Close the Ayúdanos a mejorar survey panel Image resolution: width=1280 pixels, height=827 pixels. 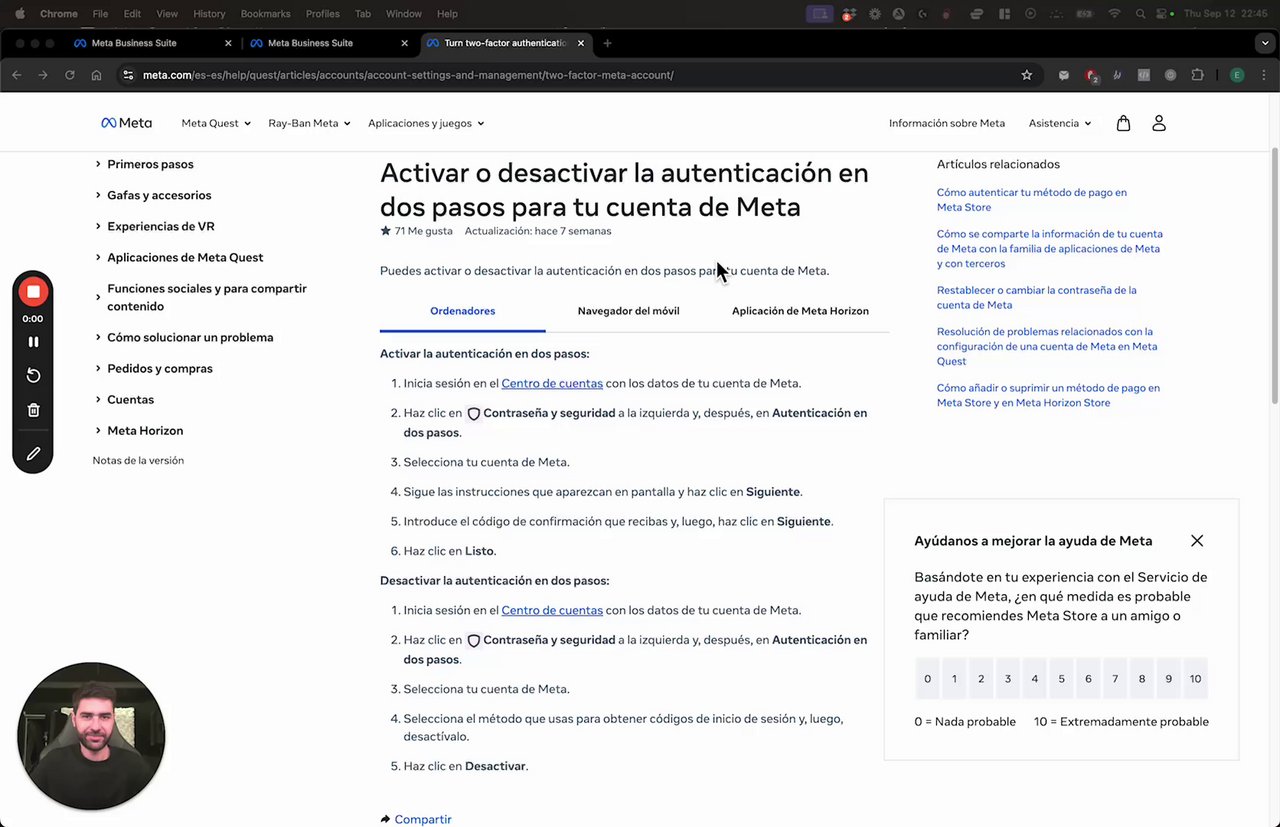pos(1197,541)
